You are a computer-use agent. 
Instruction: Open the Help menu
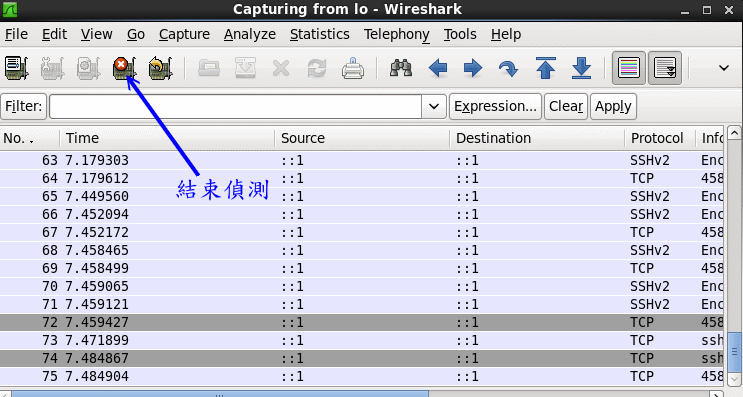pyautogui.click(x=506, y=34)
